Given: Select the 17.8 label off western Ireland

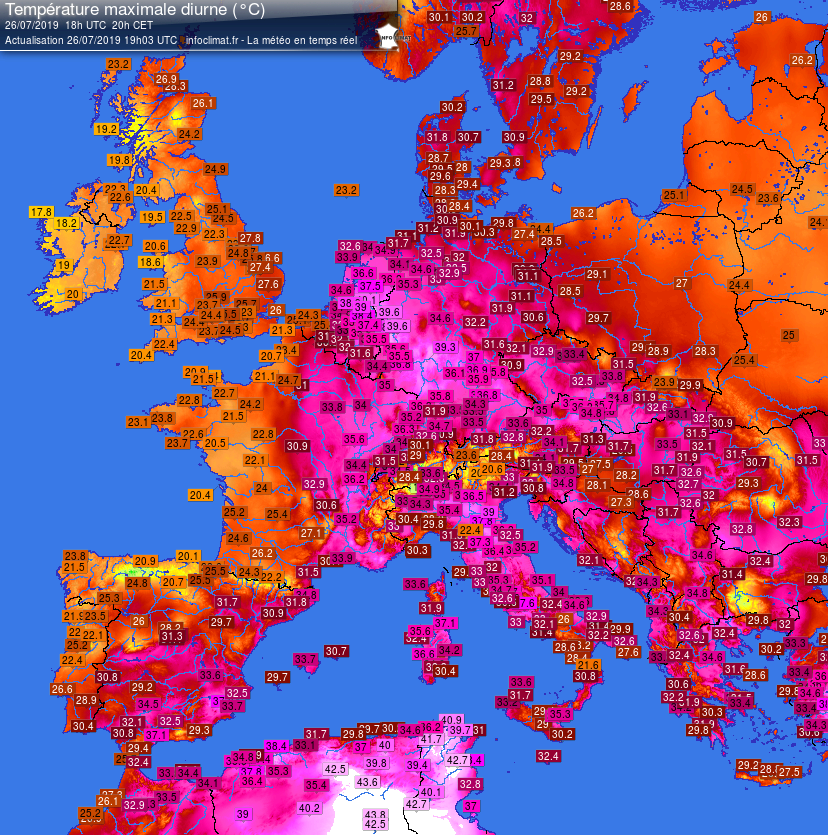Looking at the screenshot, I should point(41,212).
